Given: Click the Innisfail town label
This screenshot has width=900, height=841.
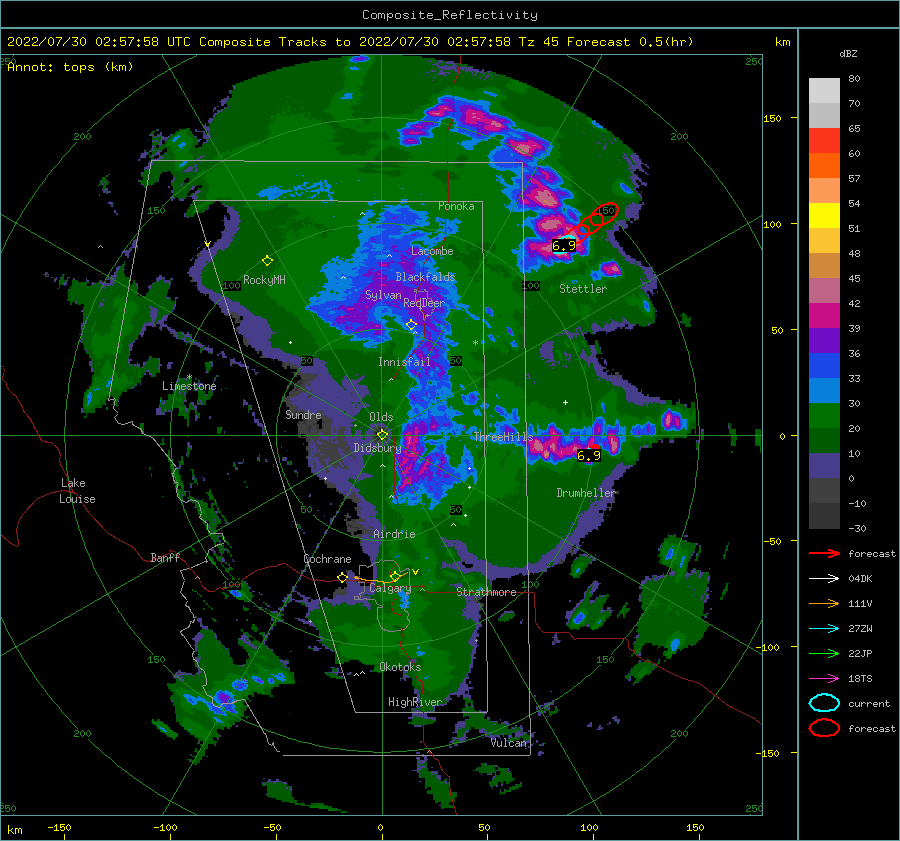Looking at the screenshot, I should click(x=404, y=362).
